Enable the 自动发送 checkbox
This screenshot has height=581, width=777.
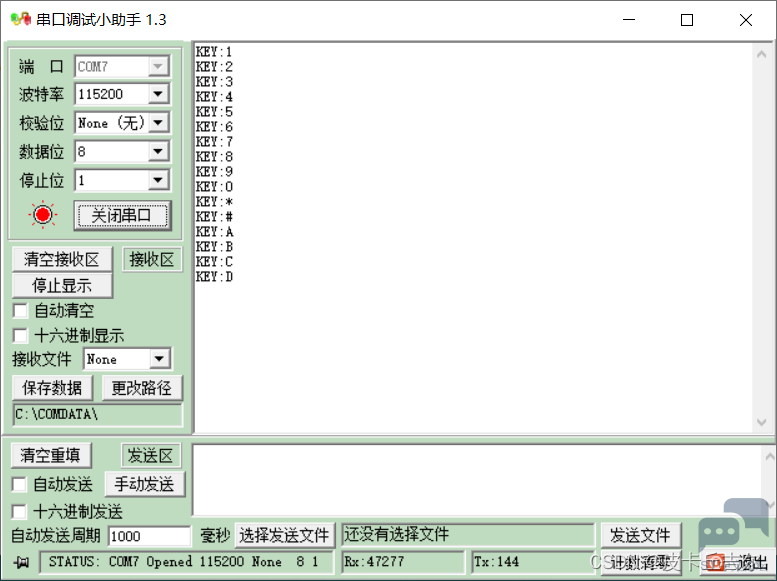(x=19, y=484)
